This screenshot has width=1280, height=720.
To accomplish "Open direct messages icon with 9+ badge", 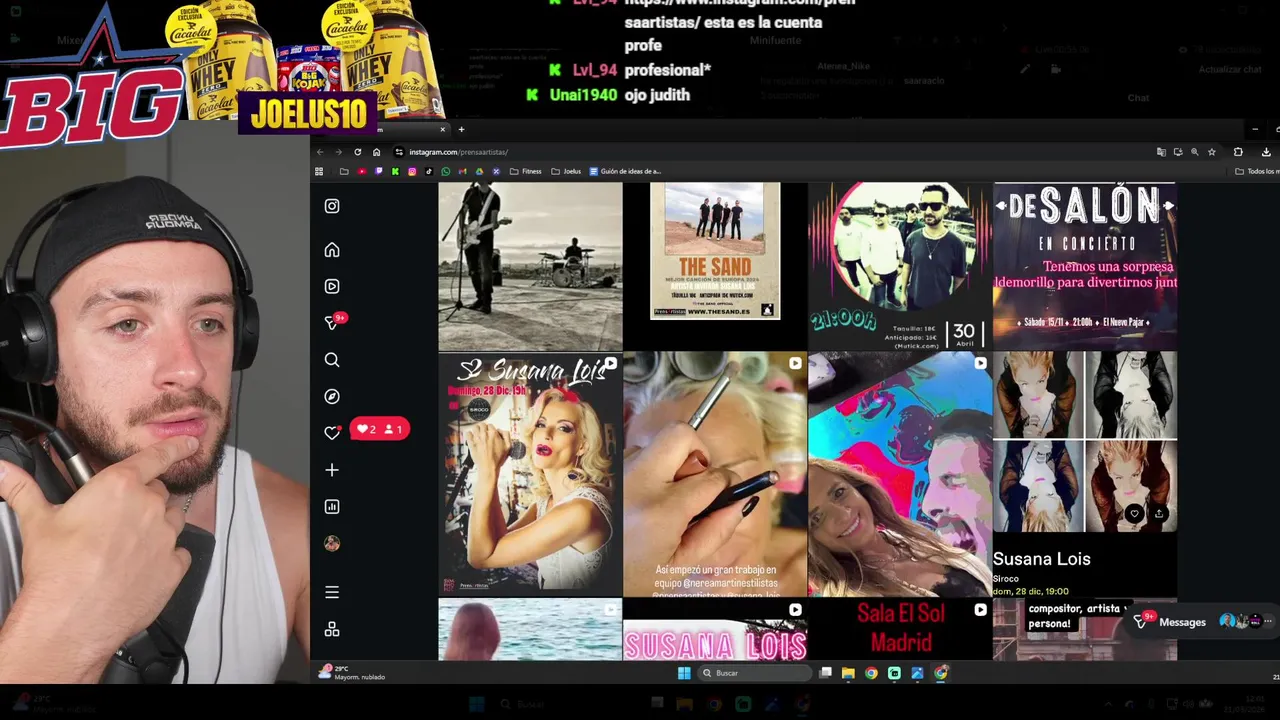I will [x=333, y=322].
